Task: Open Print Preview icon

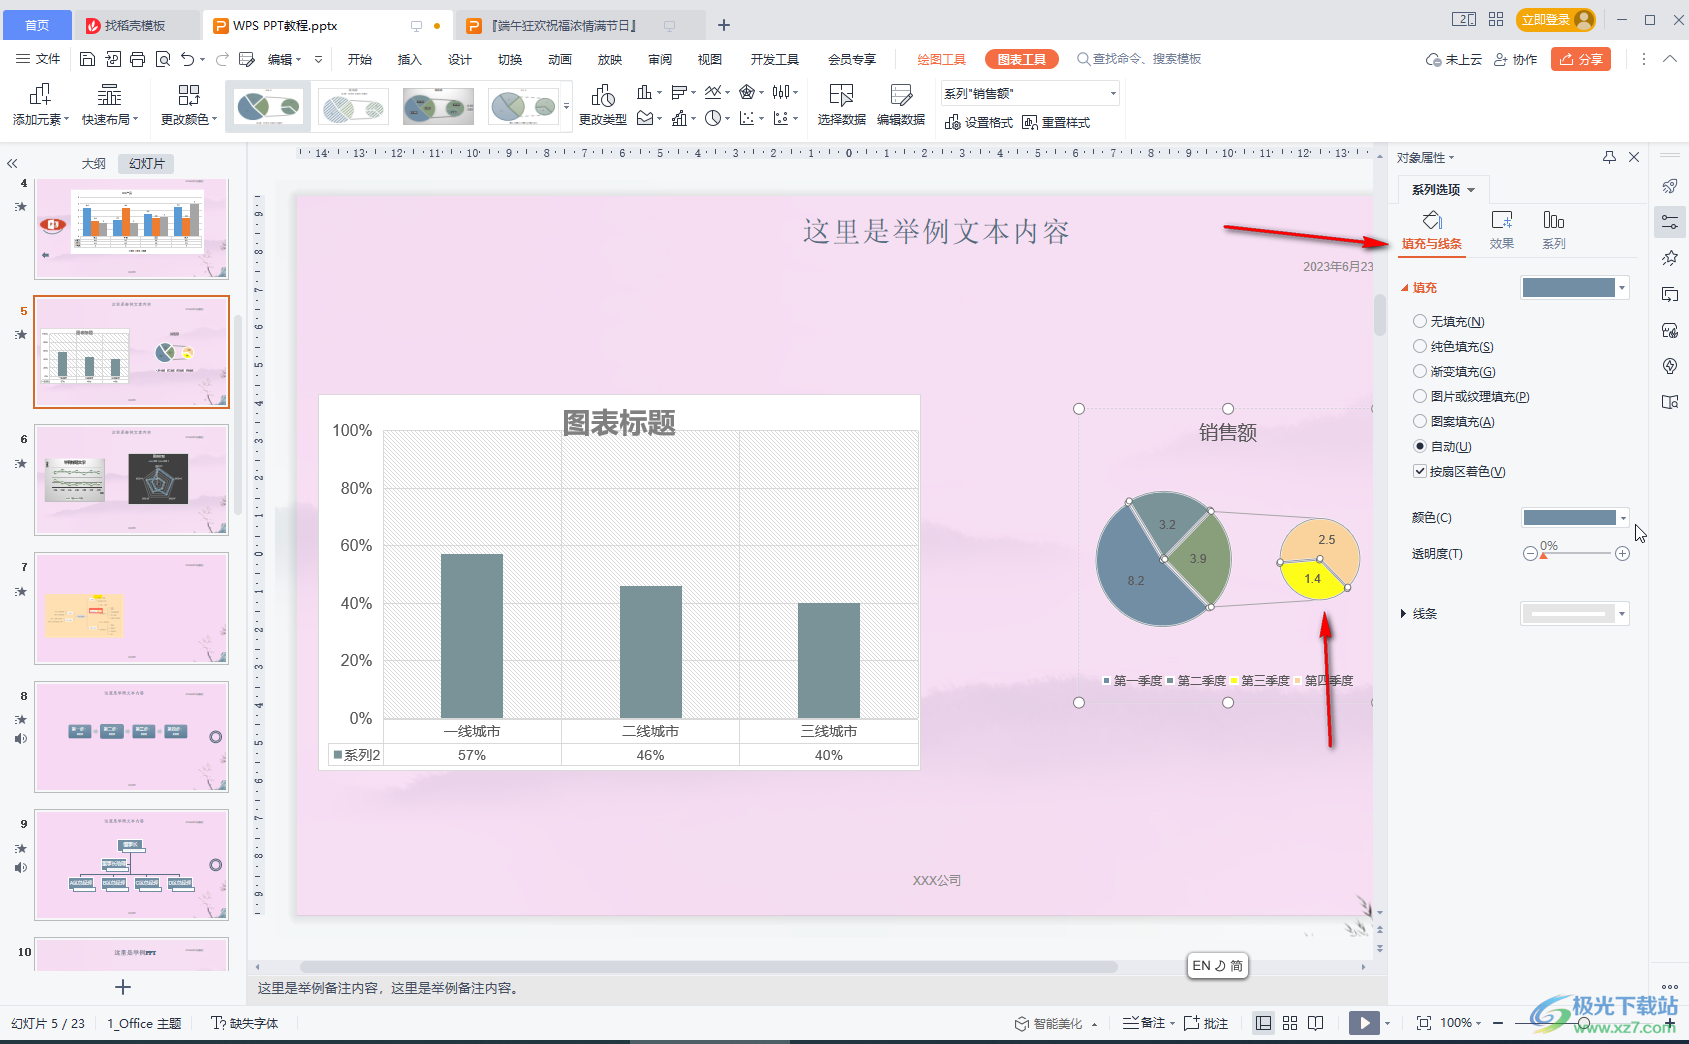Action: pos(163,59)
